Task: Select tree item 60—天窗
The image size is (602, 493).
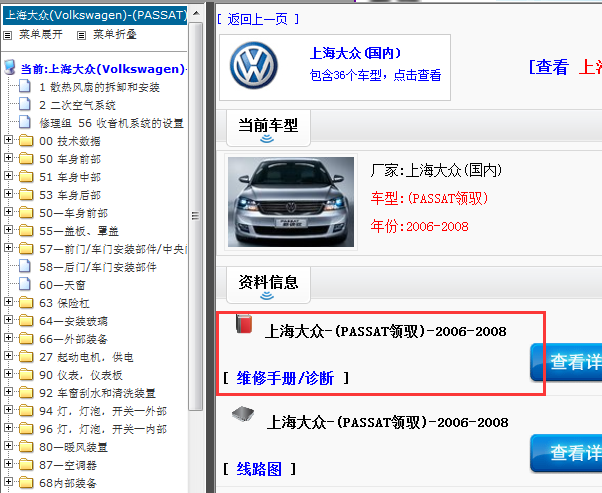Action: tap(62, 285)
